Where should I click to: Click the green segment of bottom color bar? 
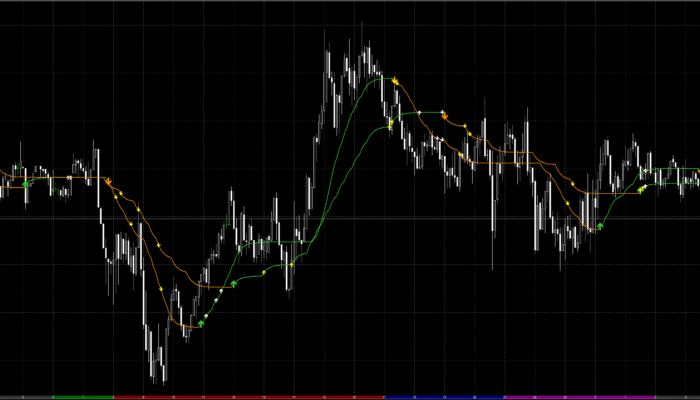click(x=82, y=397)
